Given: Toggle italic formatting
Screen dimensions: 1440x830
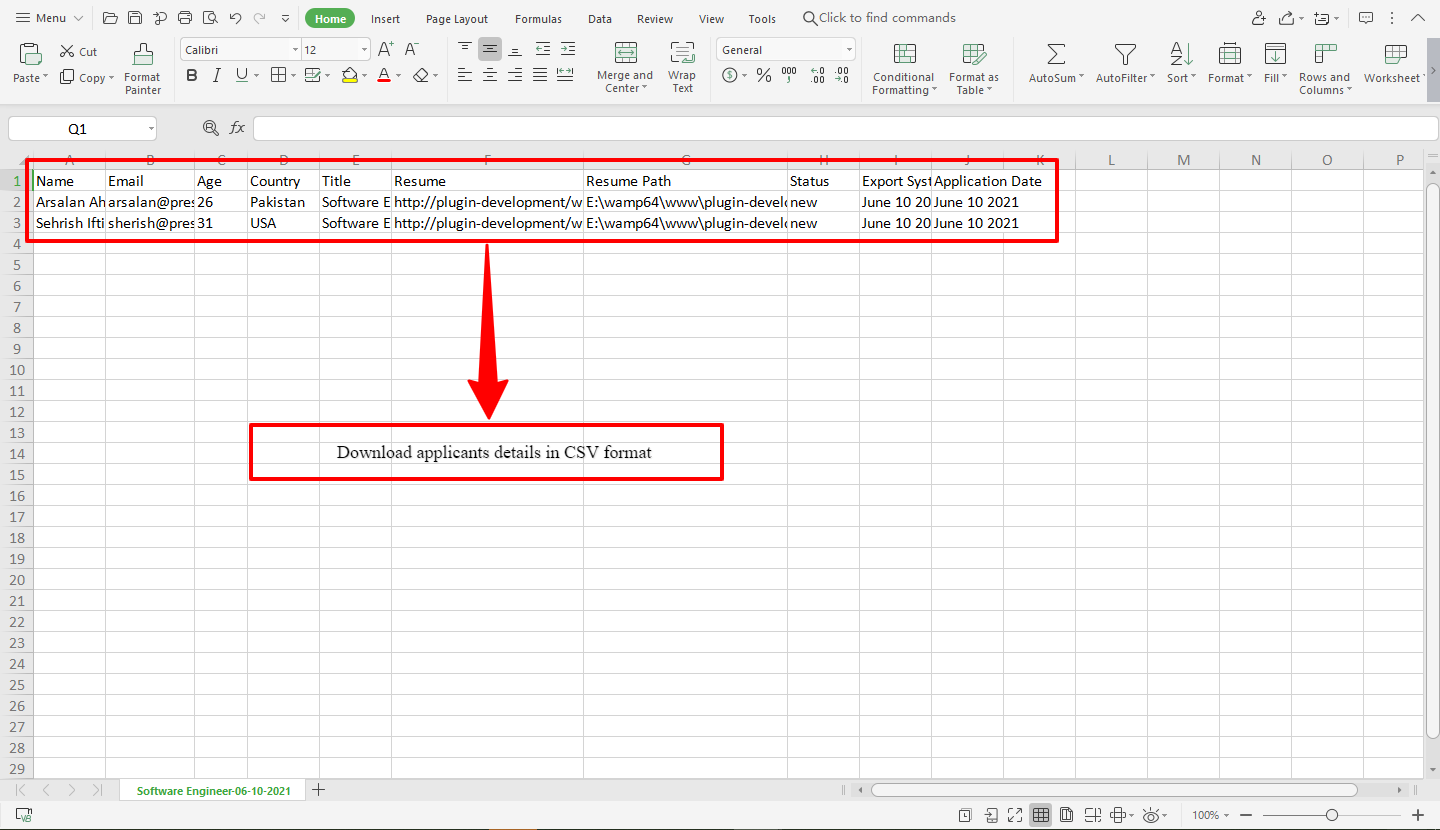Looking at the screenshot, I should point(216,74).
